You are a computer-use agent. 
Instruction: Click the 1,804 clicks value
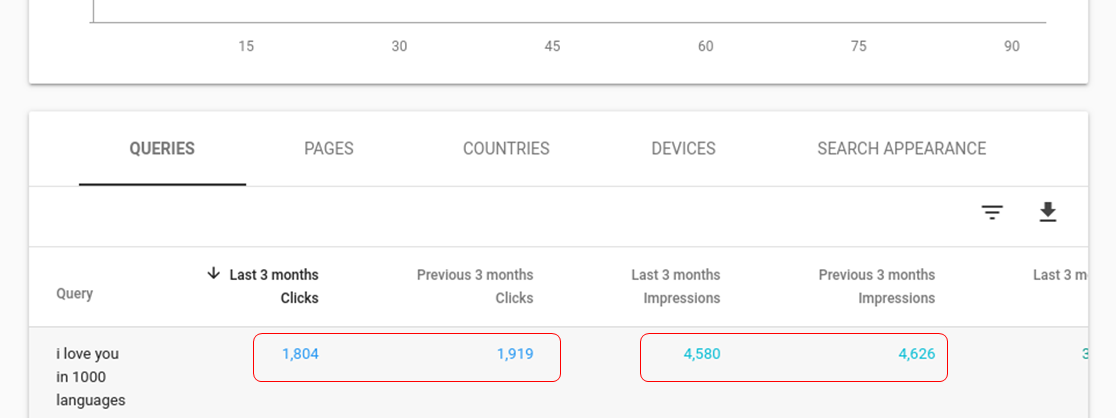(300, 354)
